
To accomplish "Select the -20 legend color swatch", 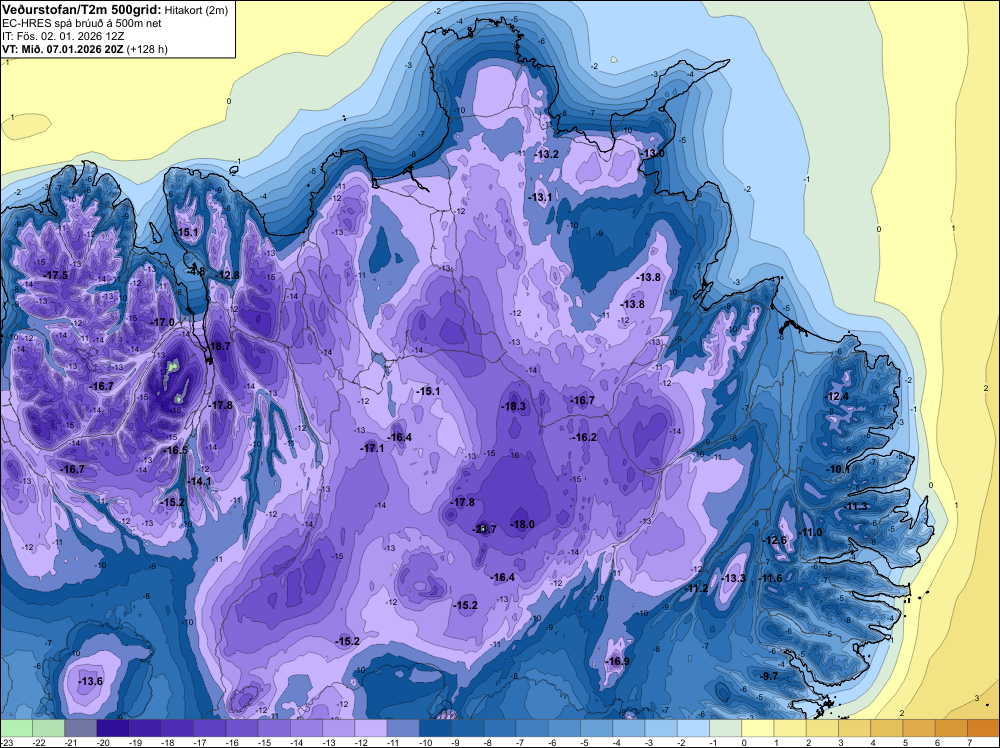I will coord(113,728).
